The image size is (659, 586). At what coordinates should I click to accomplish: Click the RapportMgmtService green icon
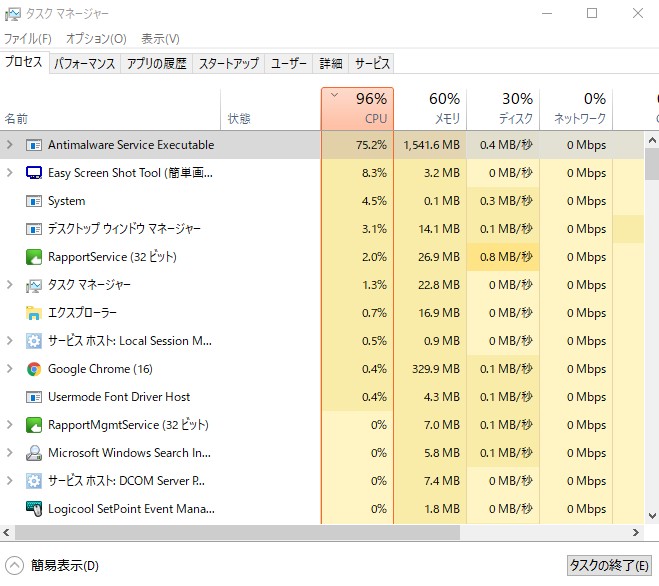34,425
